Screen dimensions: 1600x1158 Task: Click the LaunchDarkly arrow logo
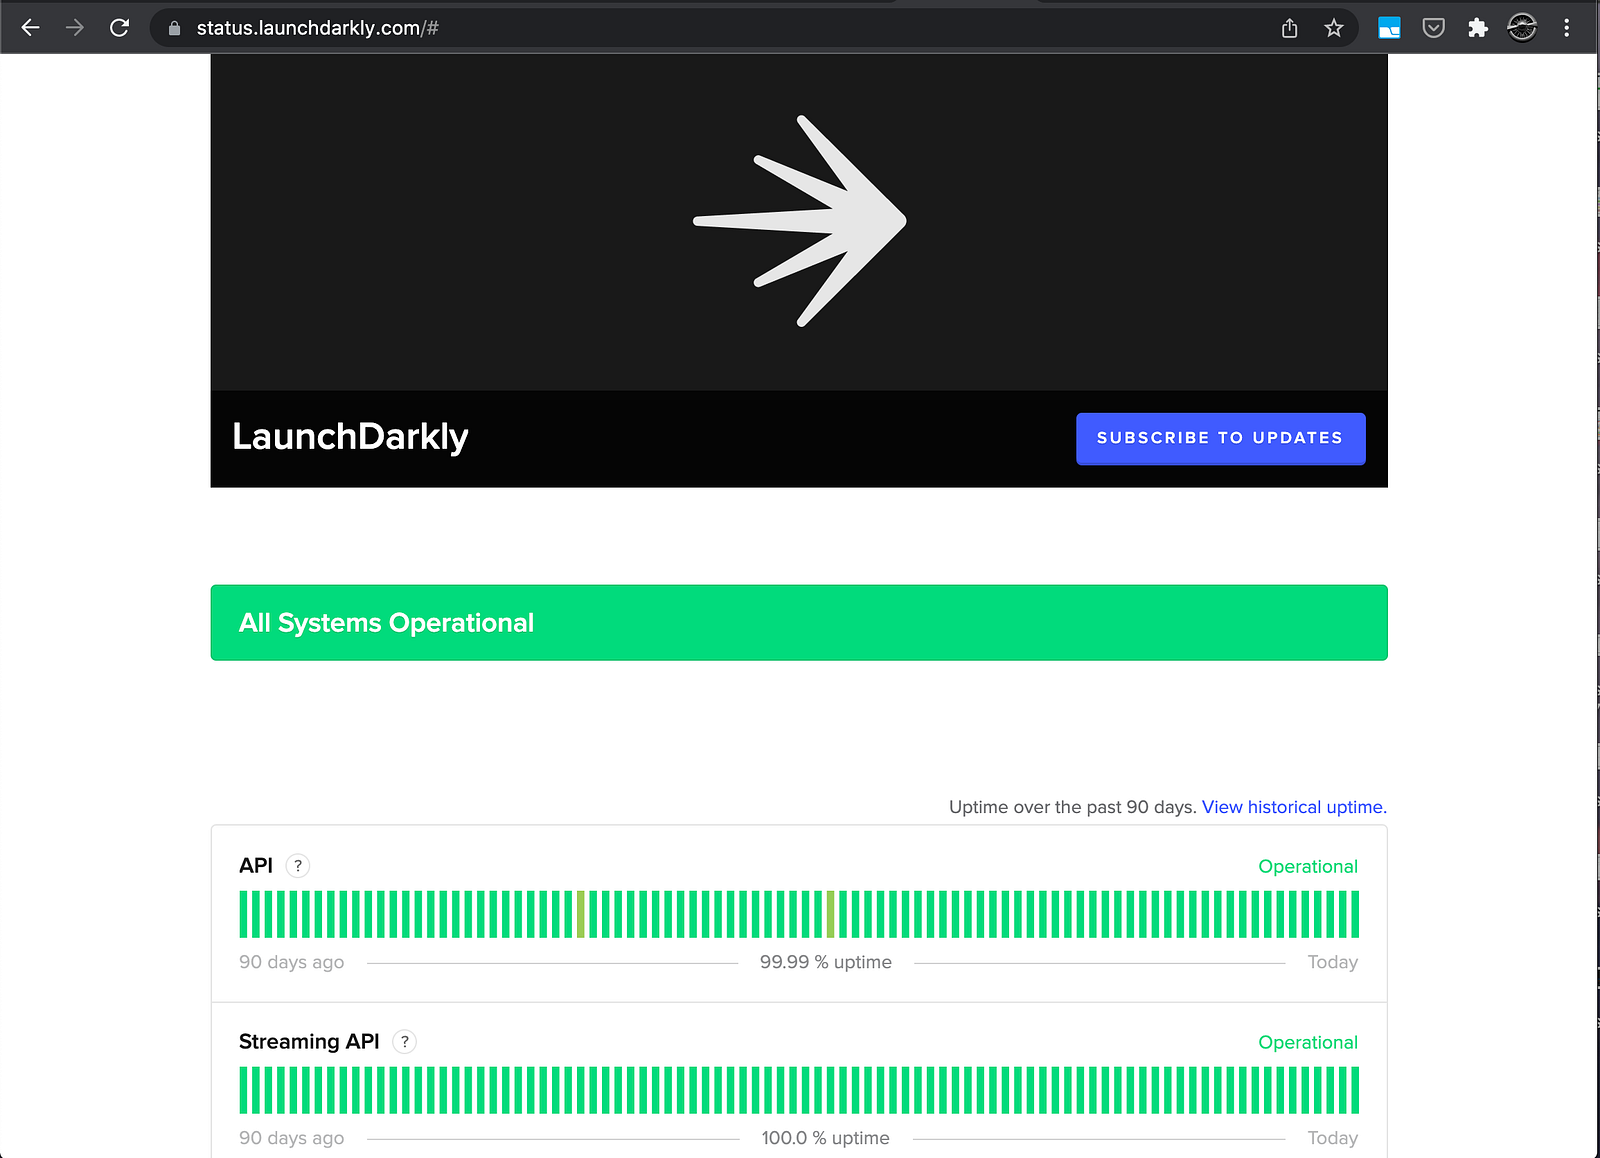(x=800, y=221)
